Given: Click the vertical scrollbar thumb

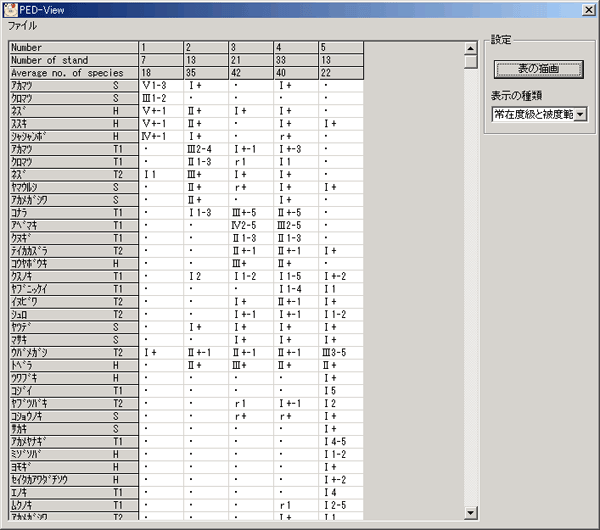Looking at the screenshot, I should tap(470, 61).
